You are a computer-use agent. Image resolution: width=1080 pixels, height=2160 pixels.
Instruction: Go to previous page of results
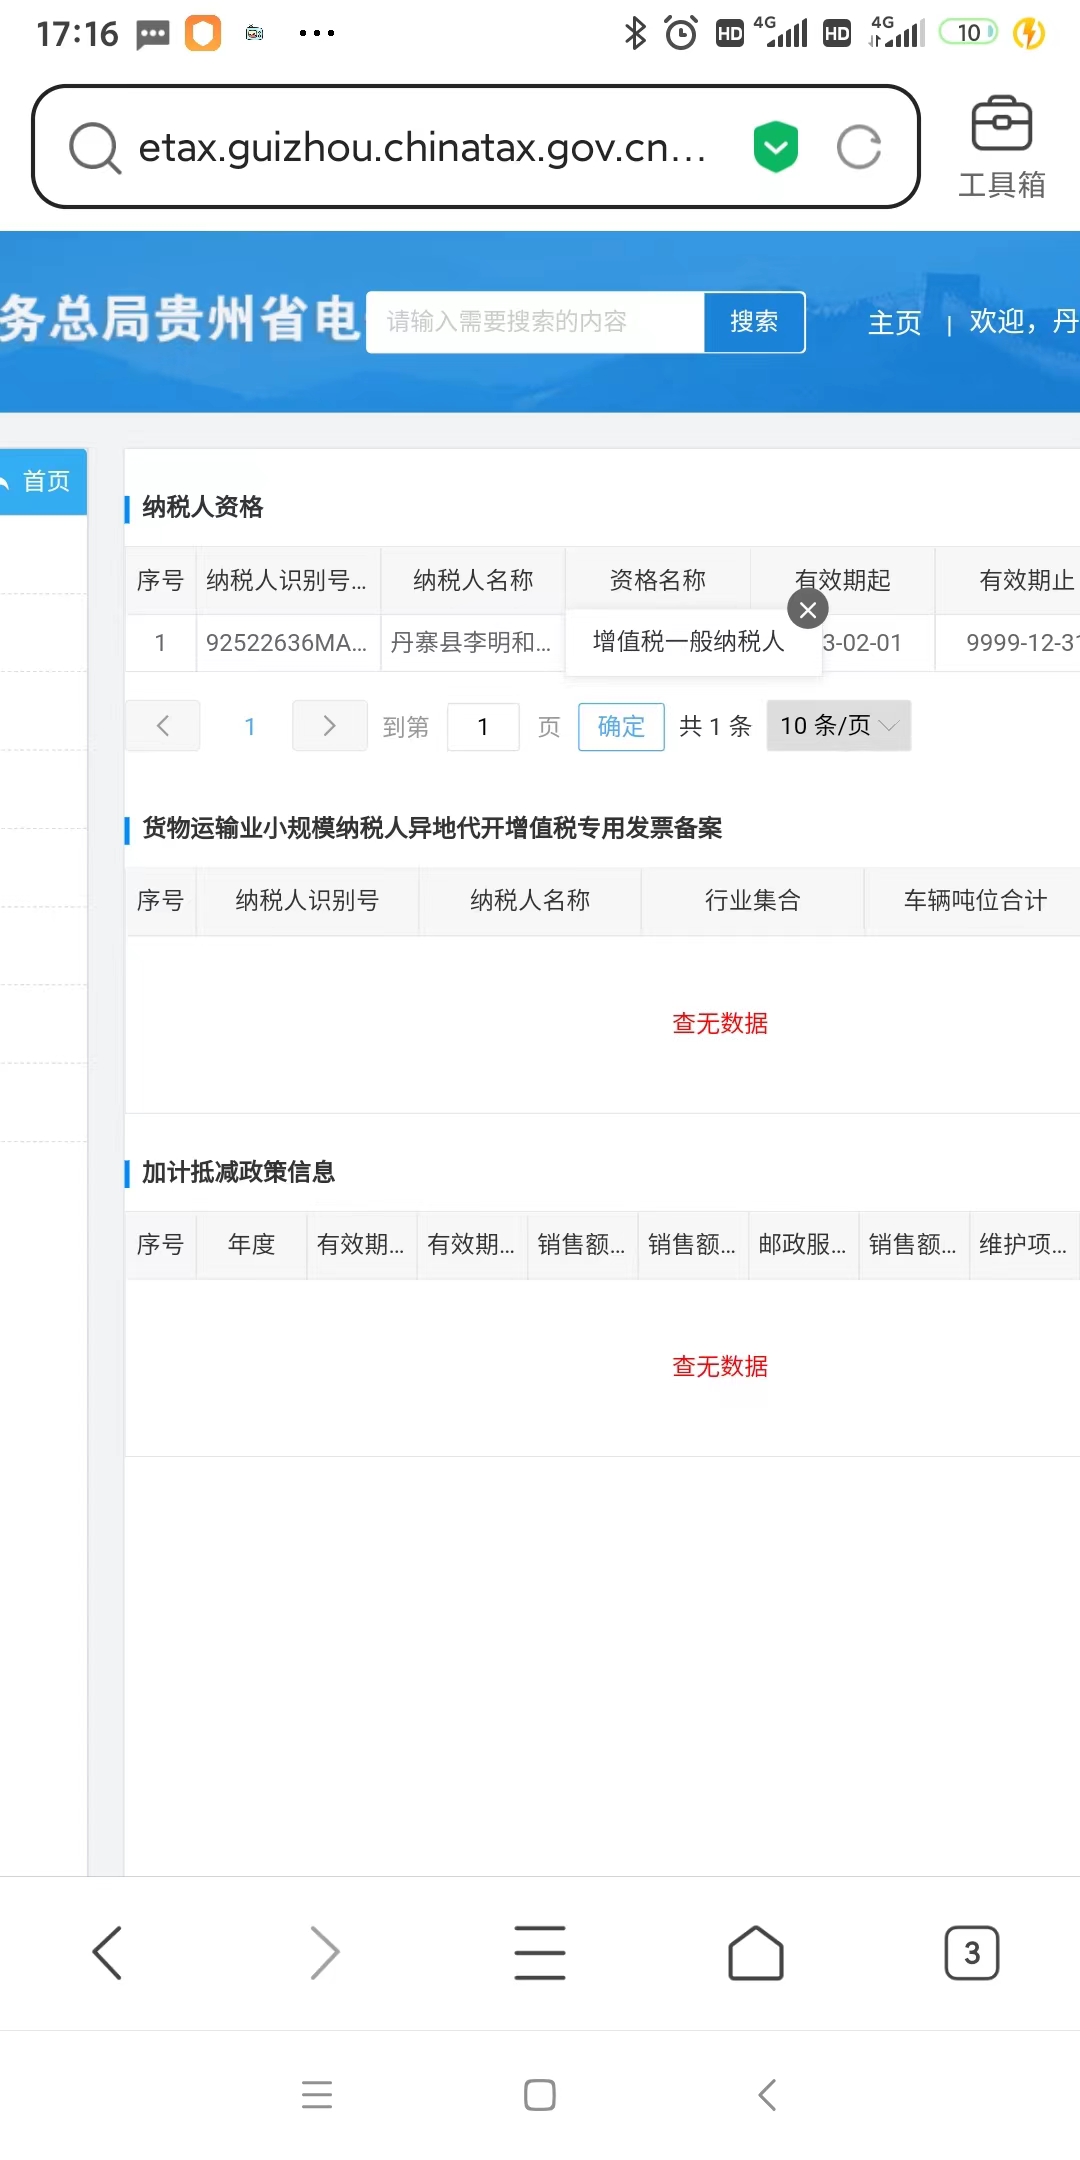[x=163, y=726]
